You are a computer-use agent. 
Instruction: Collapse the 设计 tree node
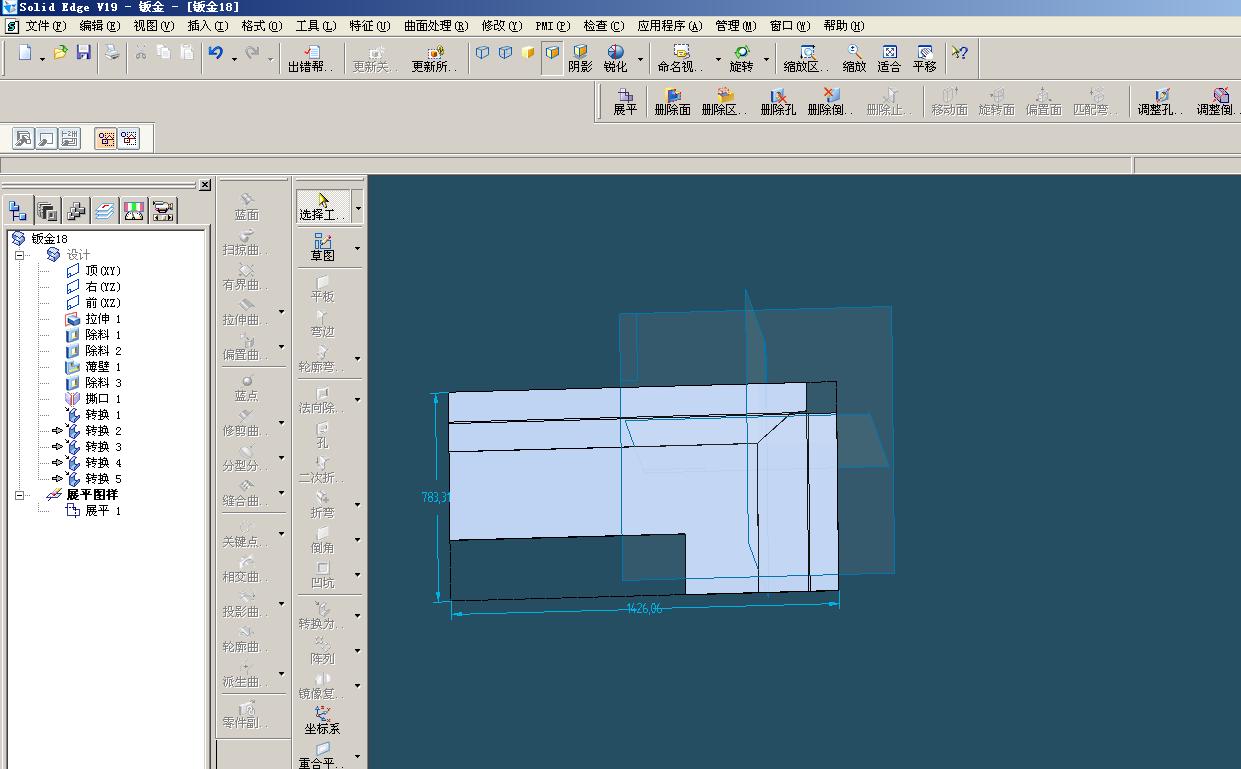point(19,255)
